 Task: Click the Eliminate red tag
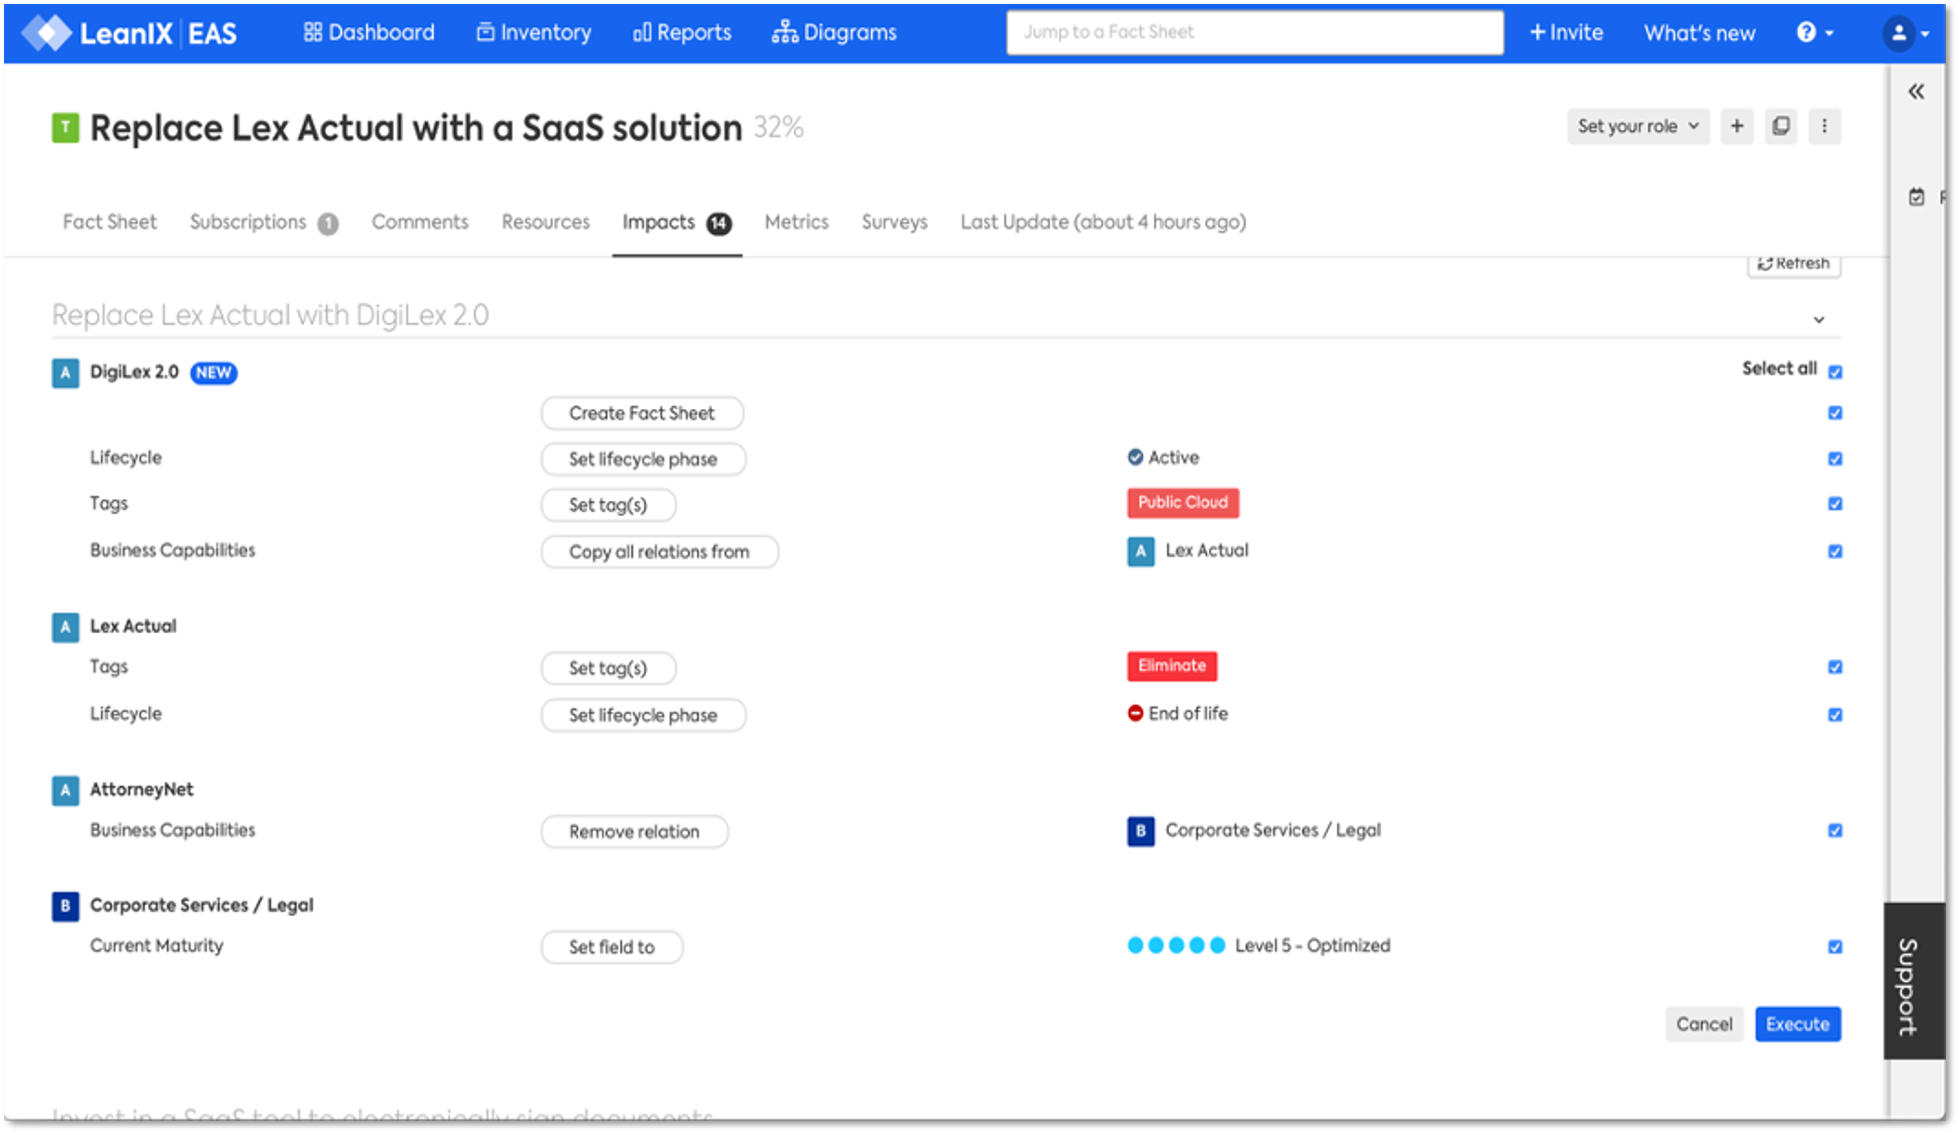[x=1172, y=666]
